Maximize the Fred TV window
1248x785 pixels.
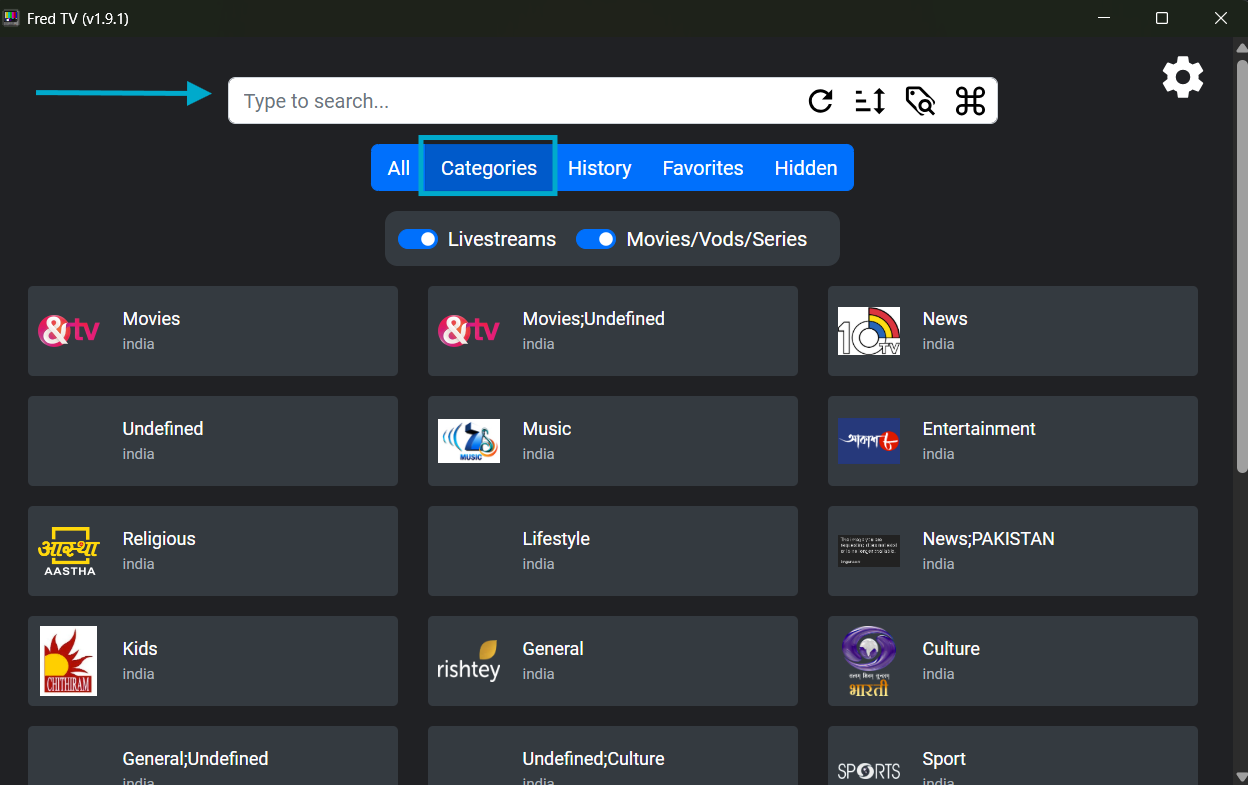tap(1162, 18)
